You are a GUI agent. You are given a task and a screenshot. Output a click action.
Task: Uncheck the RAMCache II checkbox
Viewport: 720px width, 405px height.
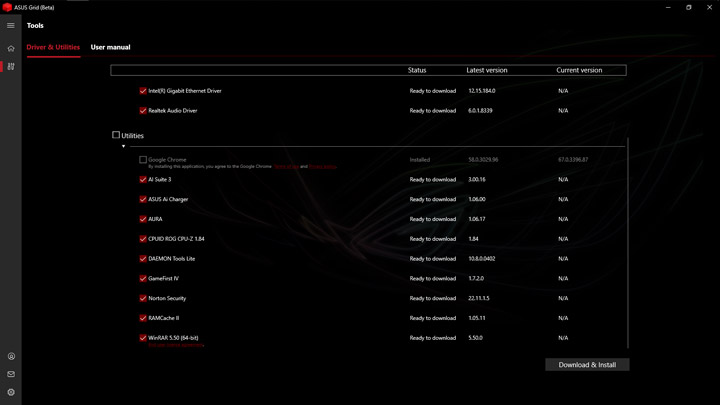coord(143,318)
